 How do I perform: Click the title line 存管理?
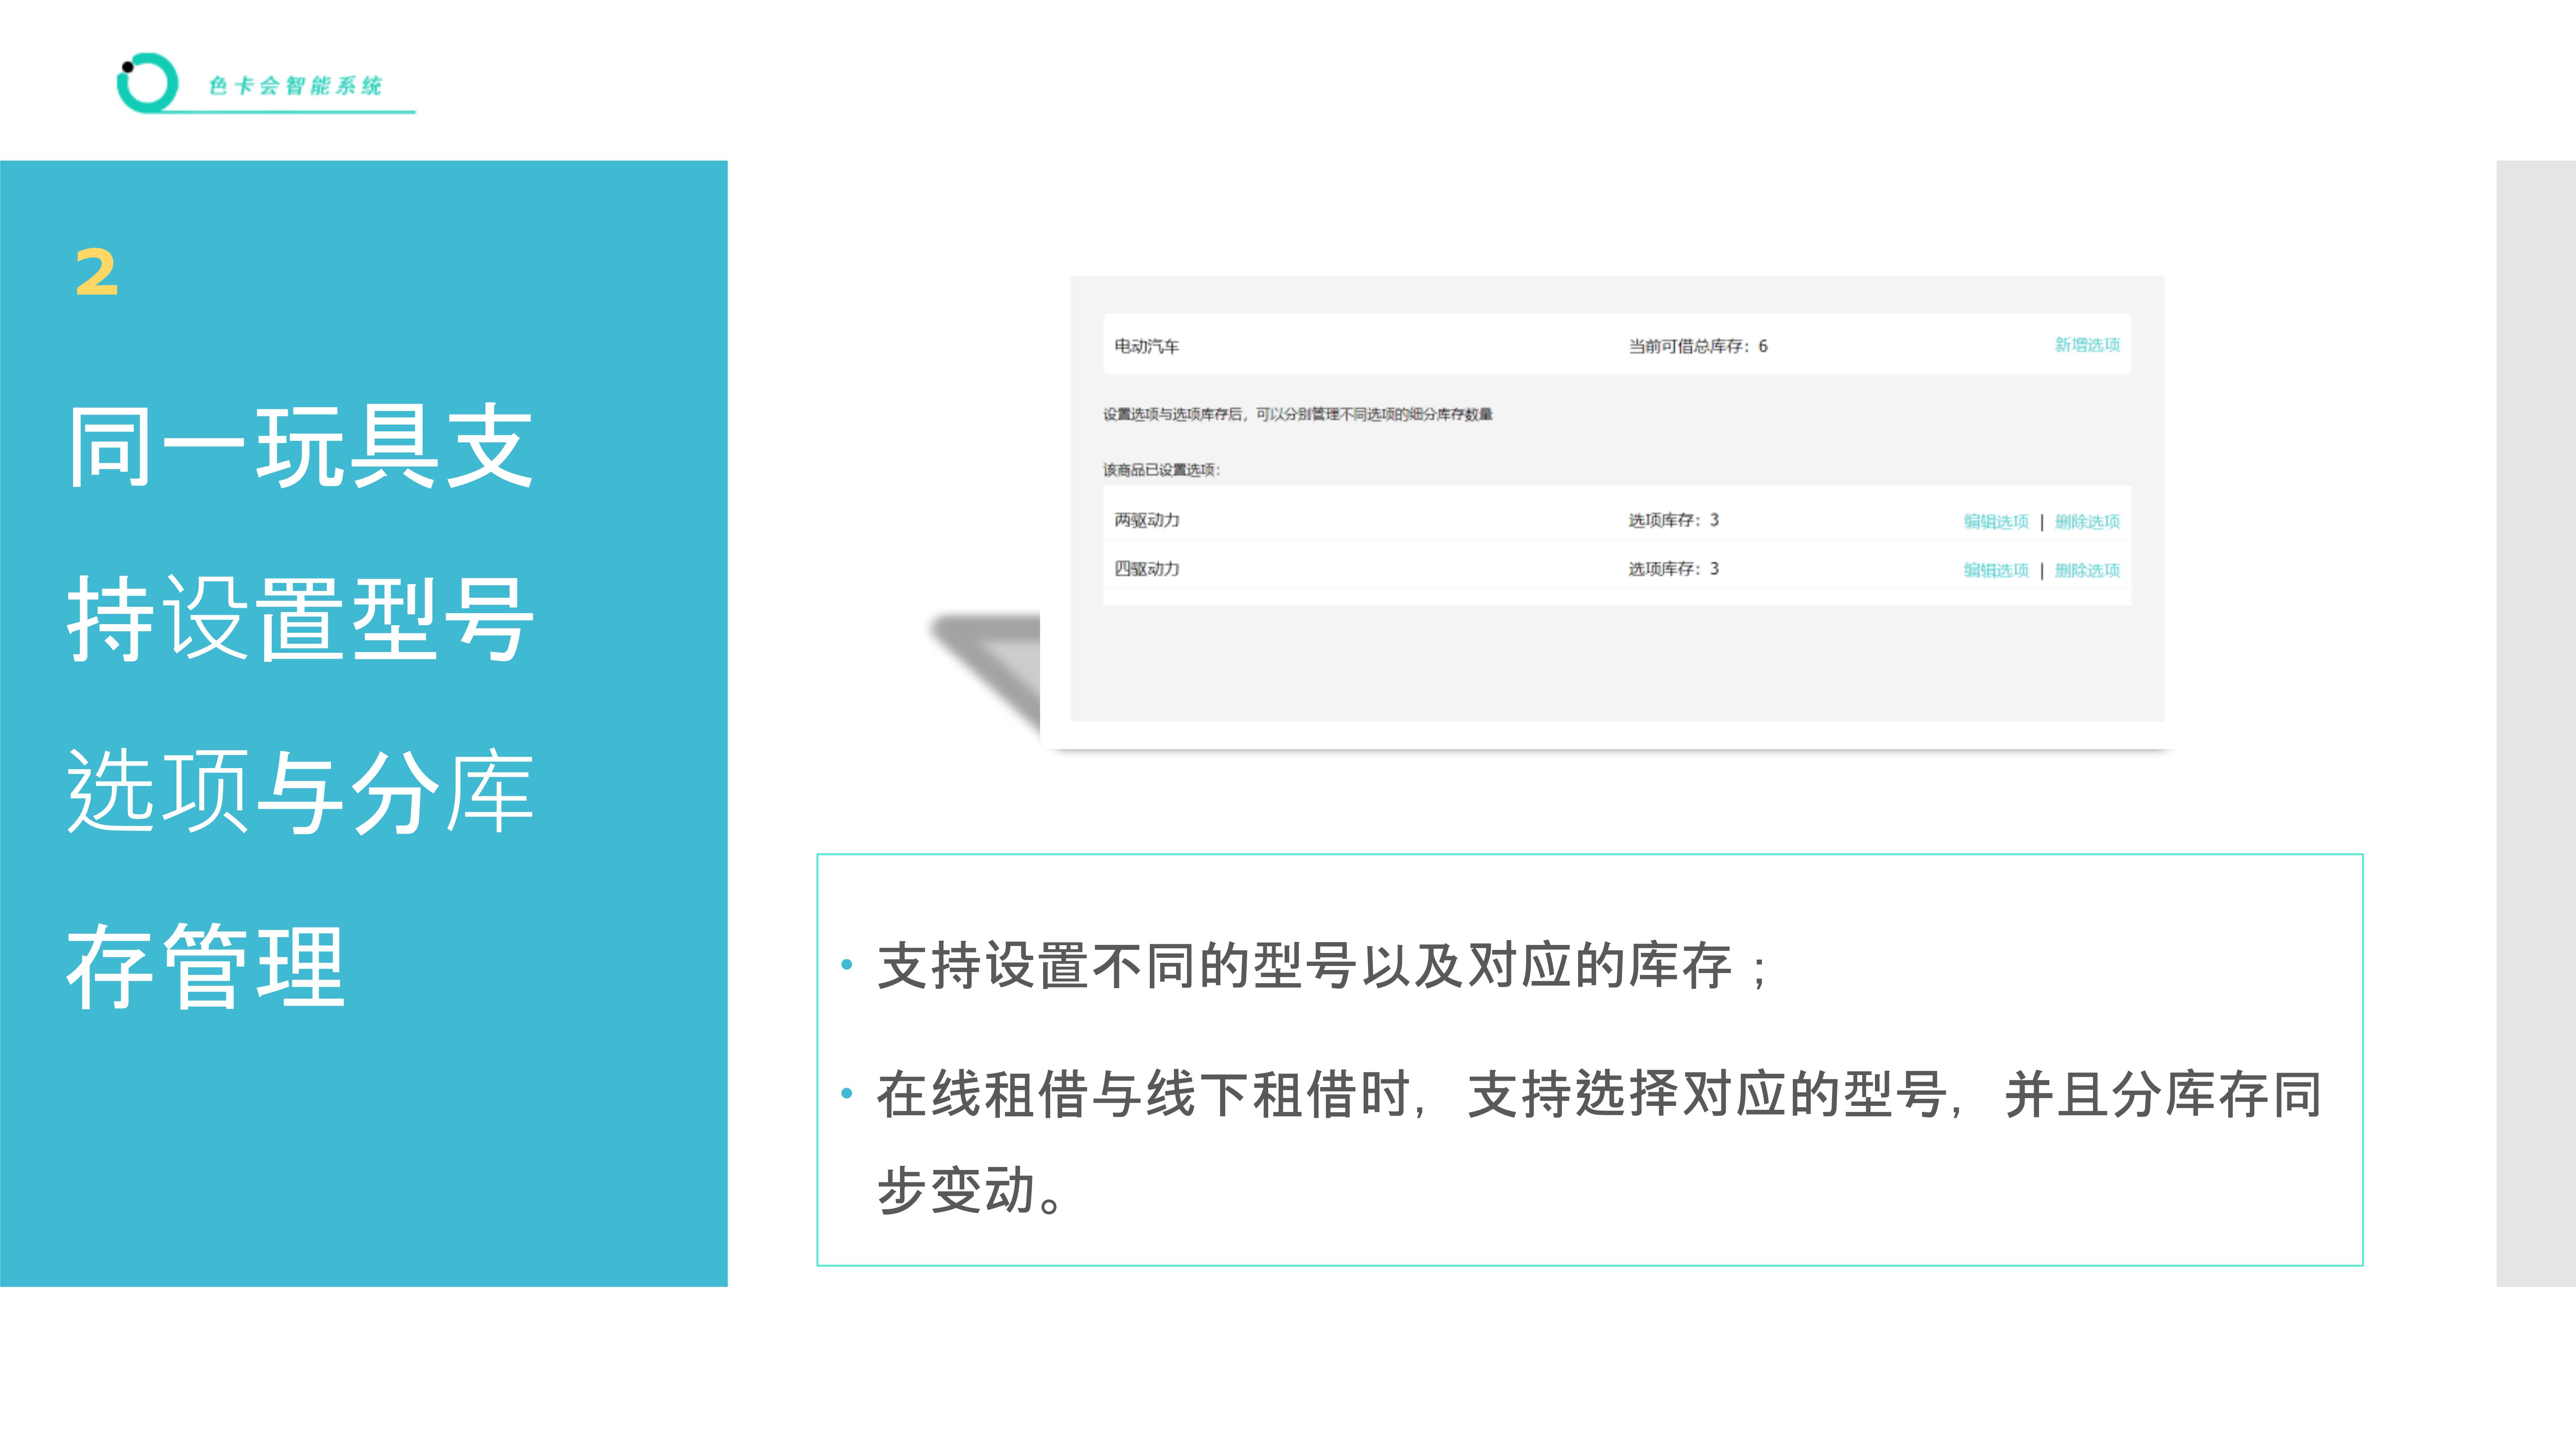pyautogui.click(x=206, y=966)
